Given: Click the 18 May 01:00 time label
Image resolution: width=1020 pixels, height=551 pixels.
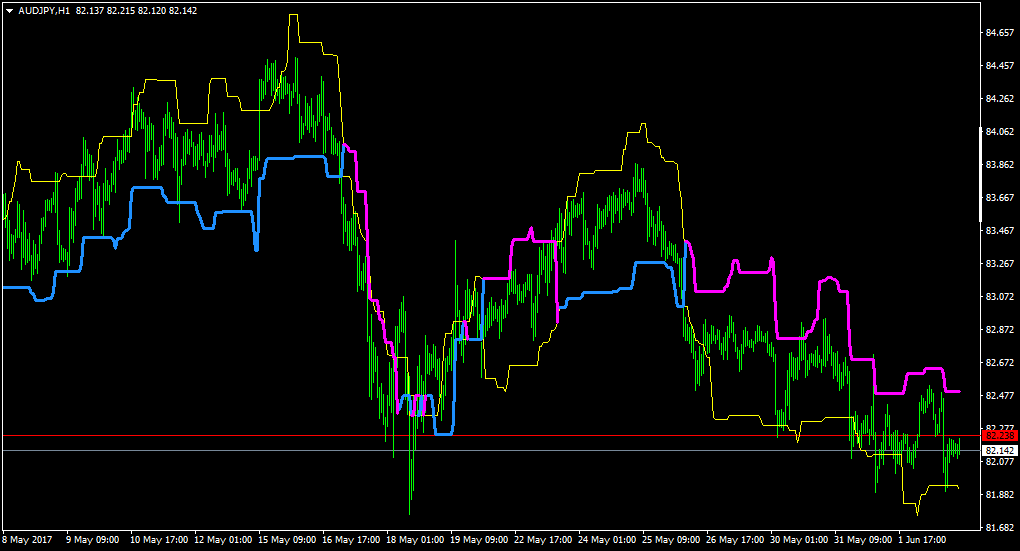Looking at the screenshot, I should tap(415, 540).
